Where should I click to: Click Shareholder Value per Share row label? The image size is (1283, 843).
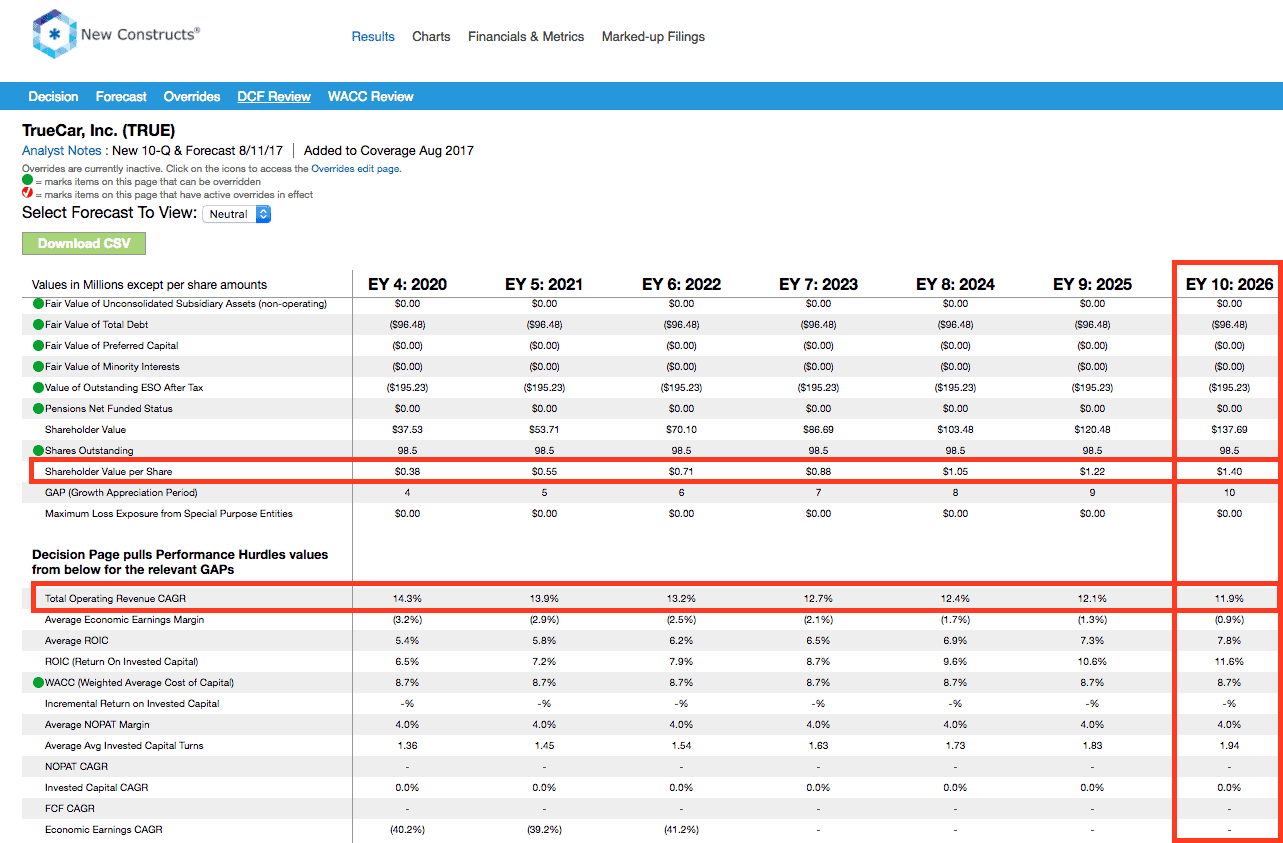[x=107, y=471]
